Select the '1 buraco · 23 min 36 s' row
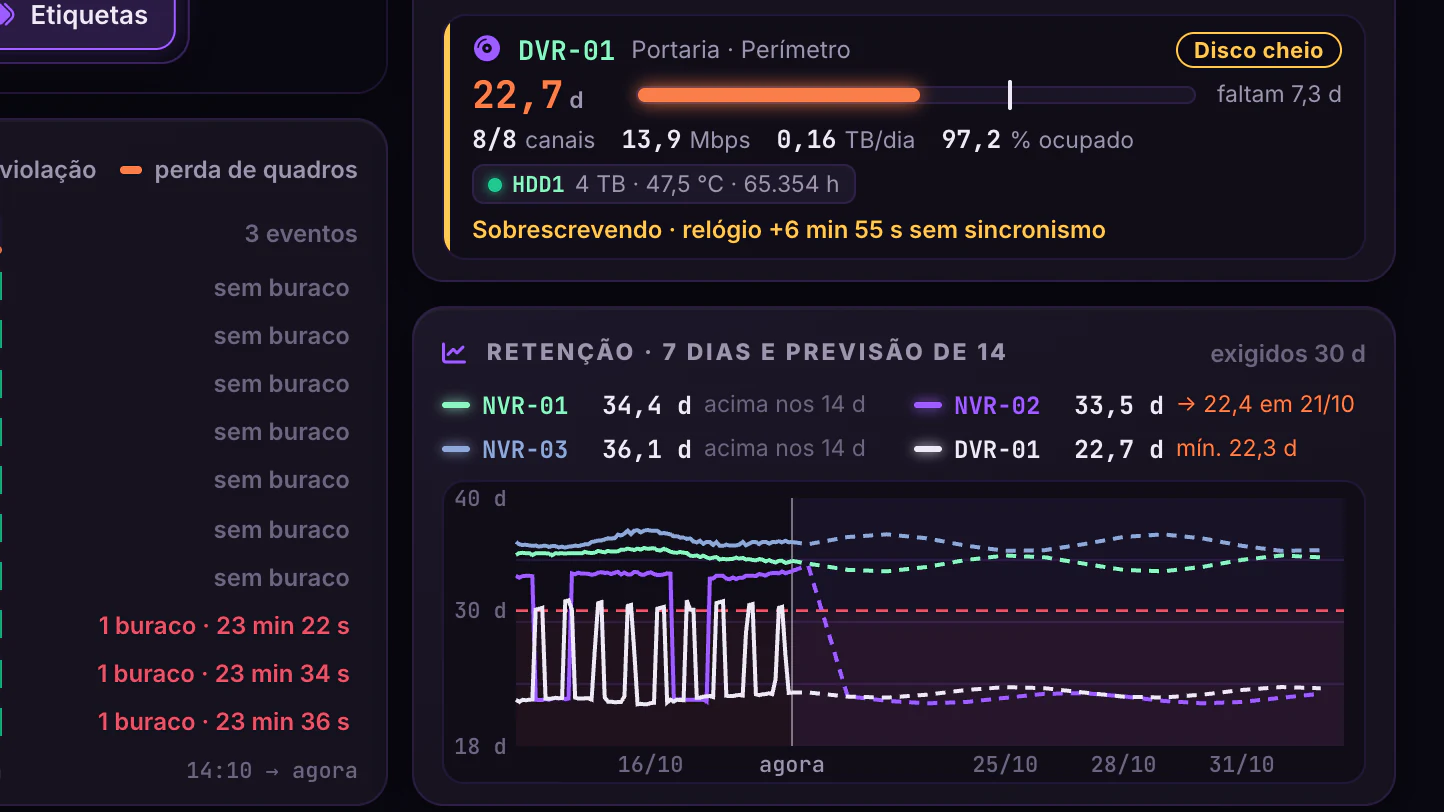1444x812 pixels. coord(223,722)
